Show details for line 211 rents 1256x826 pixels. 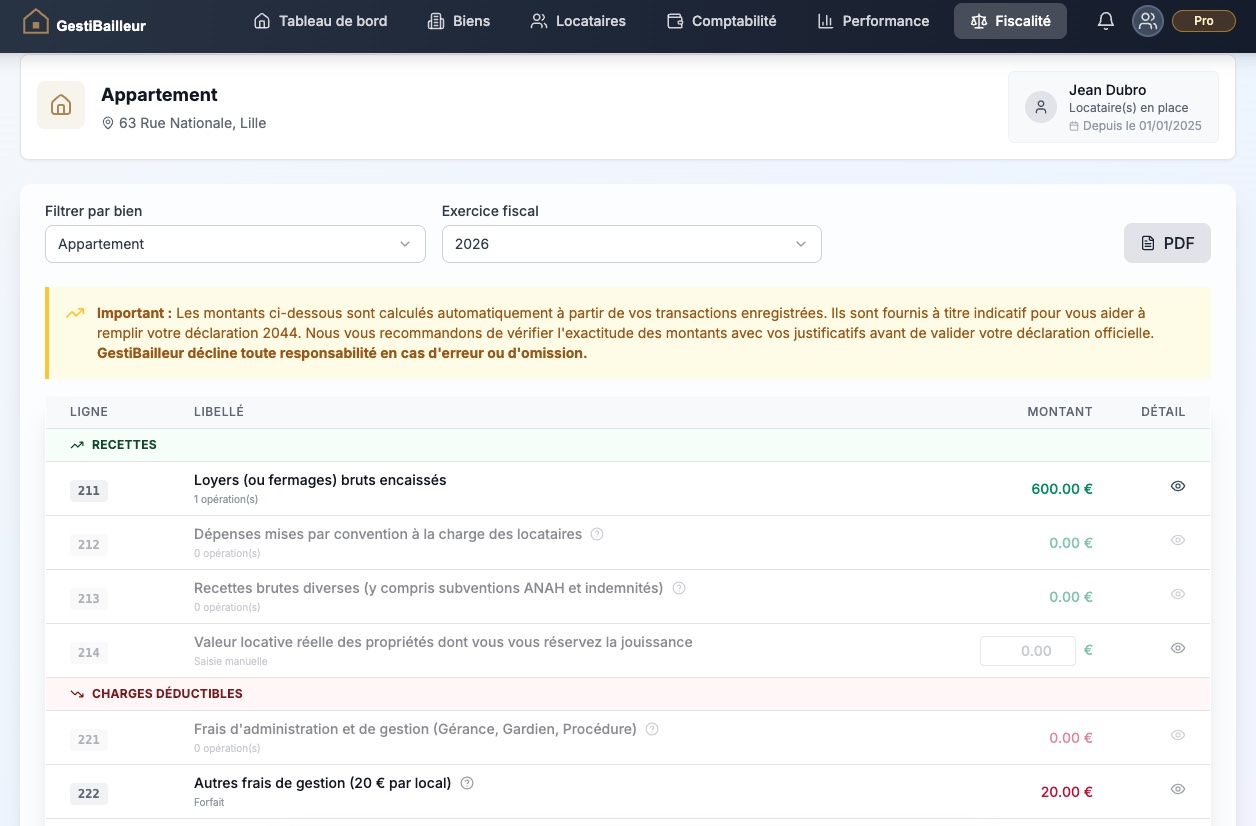(1178, 486)
